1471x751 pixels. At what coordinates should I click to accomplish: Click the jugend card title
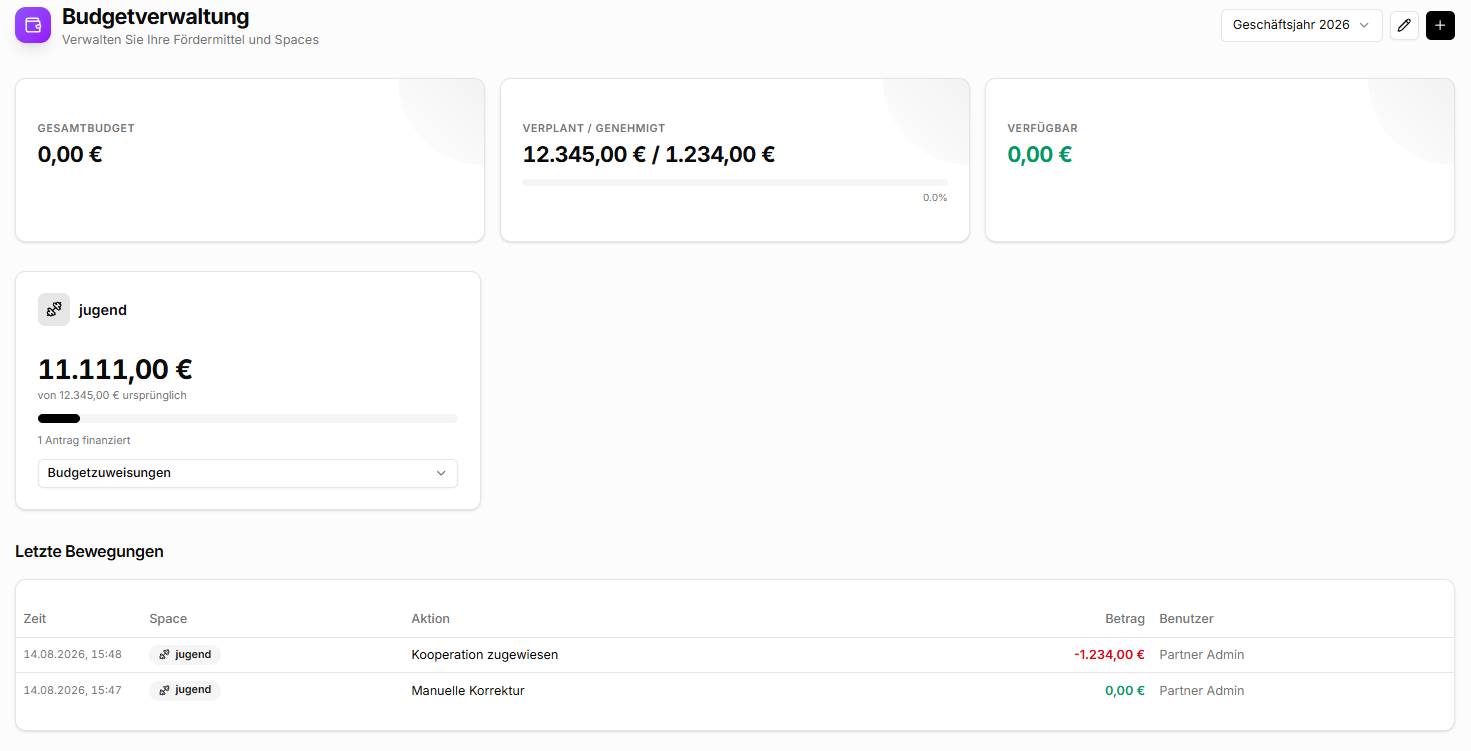click(x=103, y=310)
